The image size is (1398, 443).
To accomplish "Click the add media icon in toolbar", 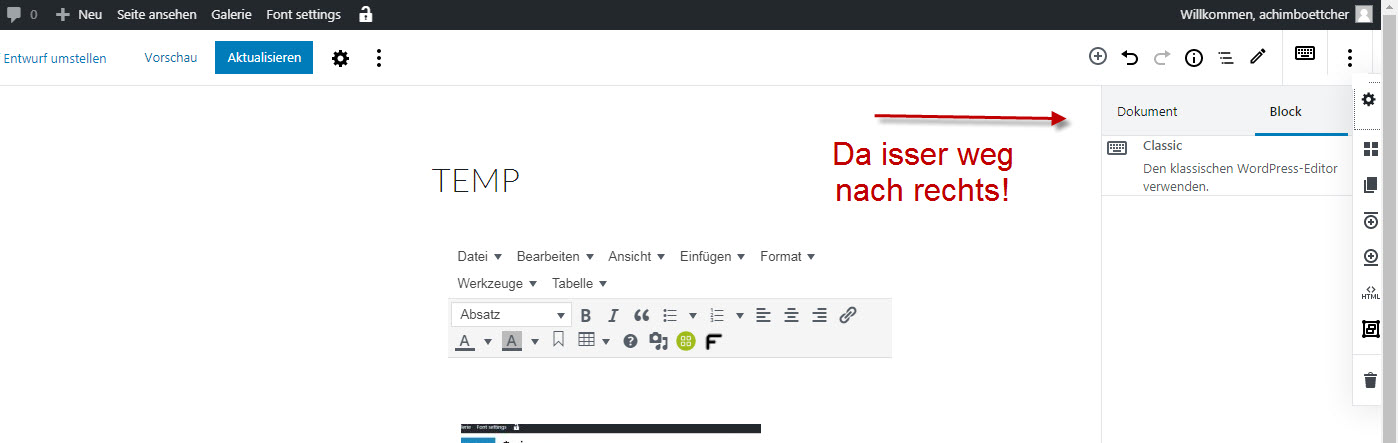I will click(x=658, y=341).
